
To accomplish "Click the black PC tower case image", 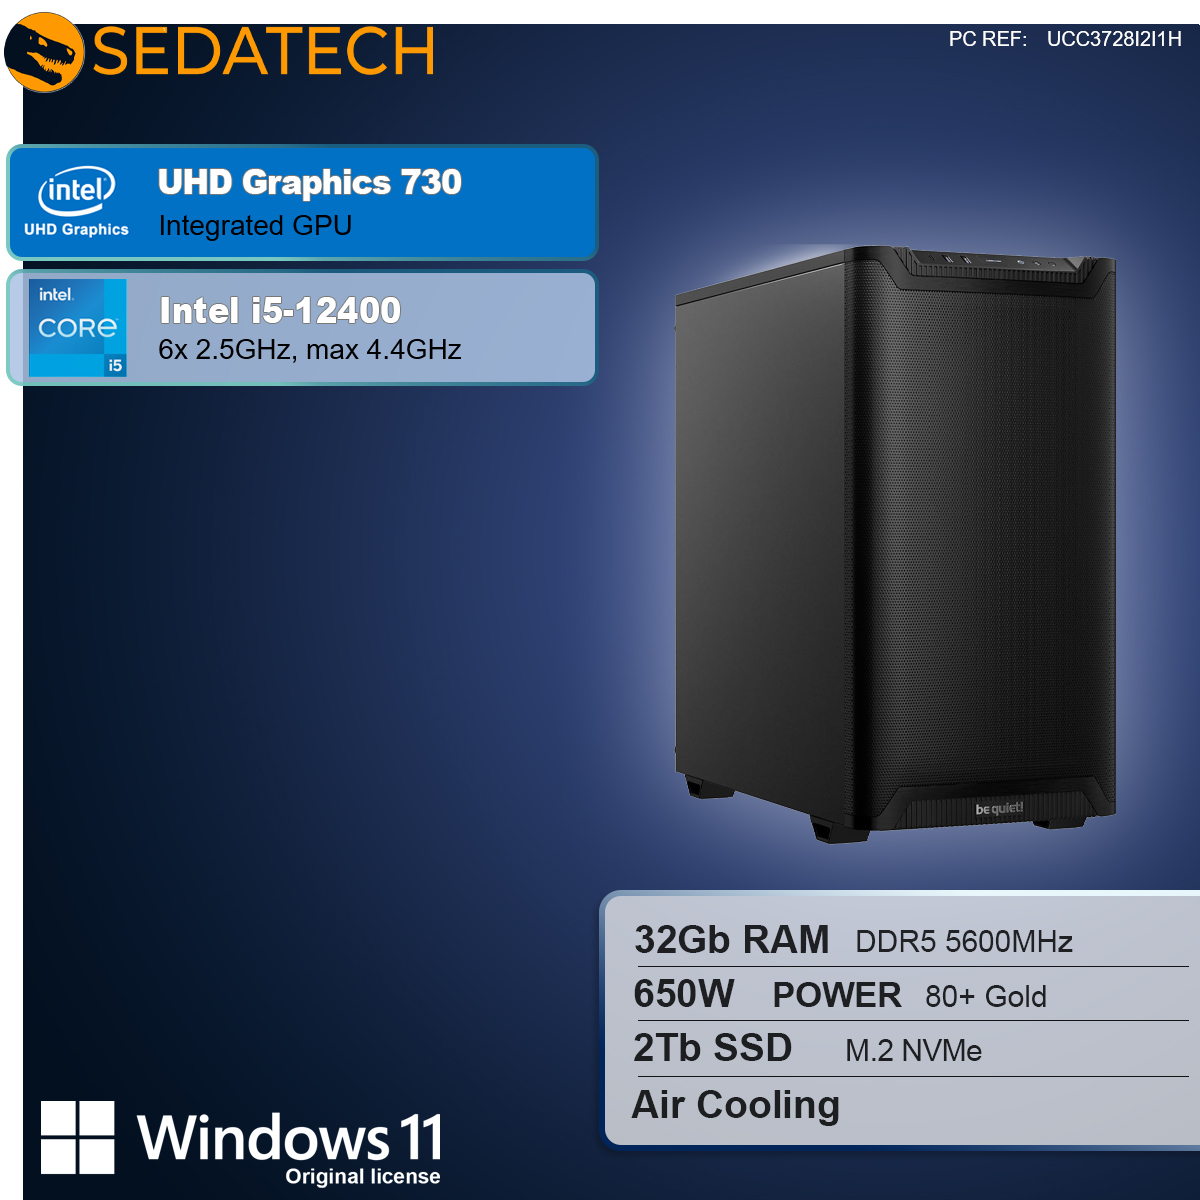I will (895, 545).
